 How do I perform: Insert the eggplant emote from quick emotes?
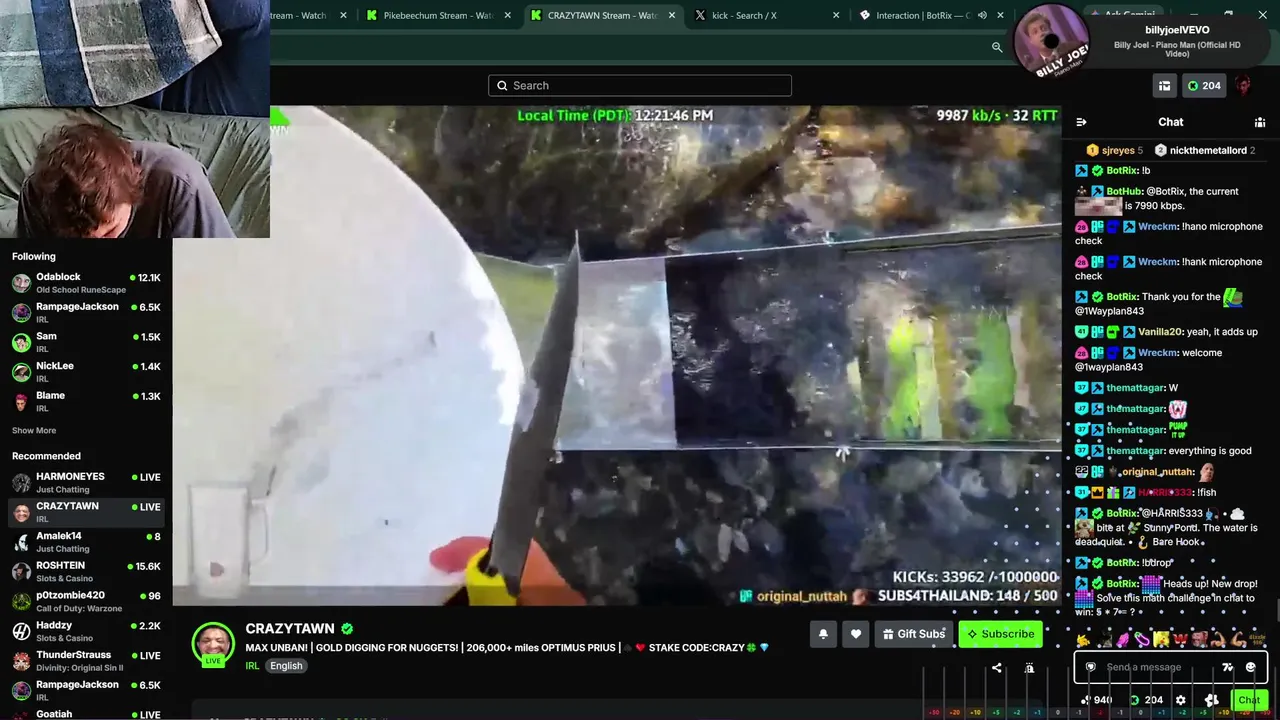tap(1141, 638)
